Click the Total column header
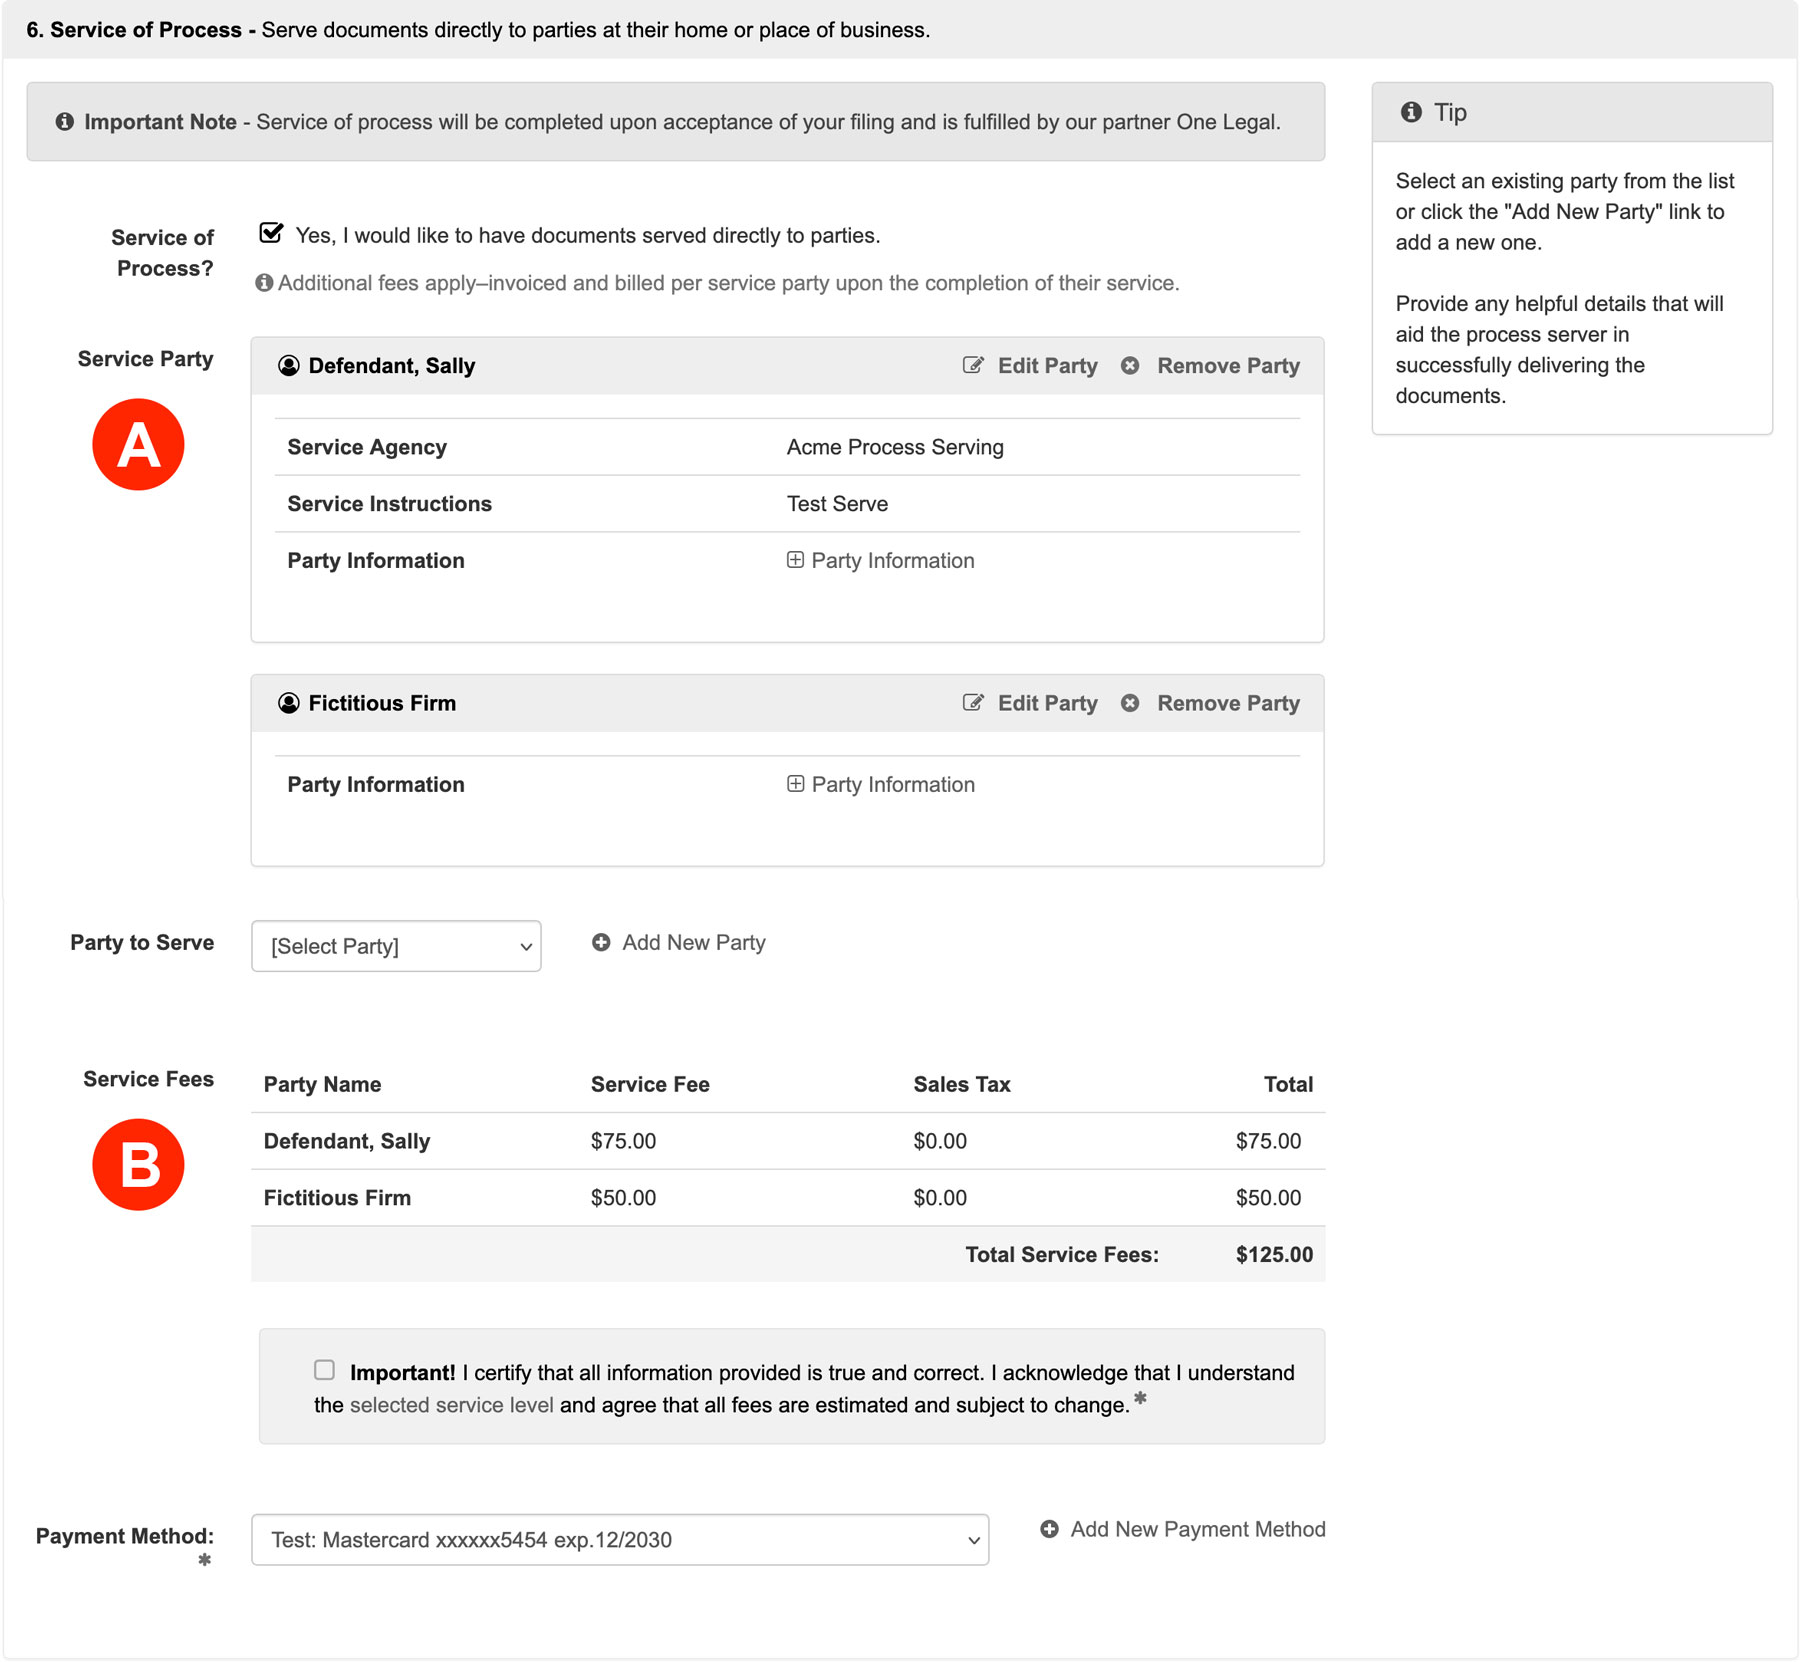 1288,1084
